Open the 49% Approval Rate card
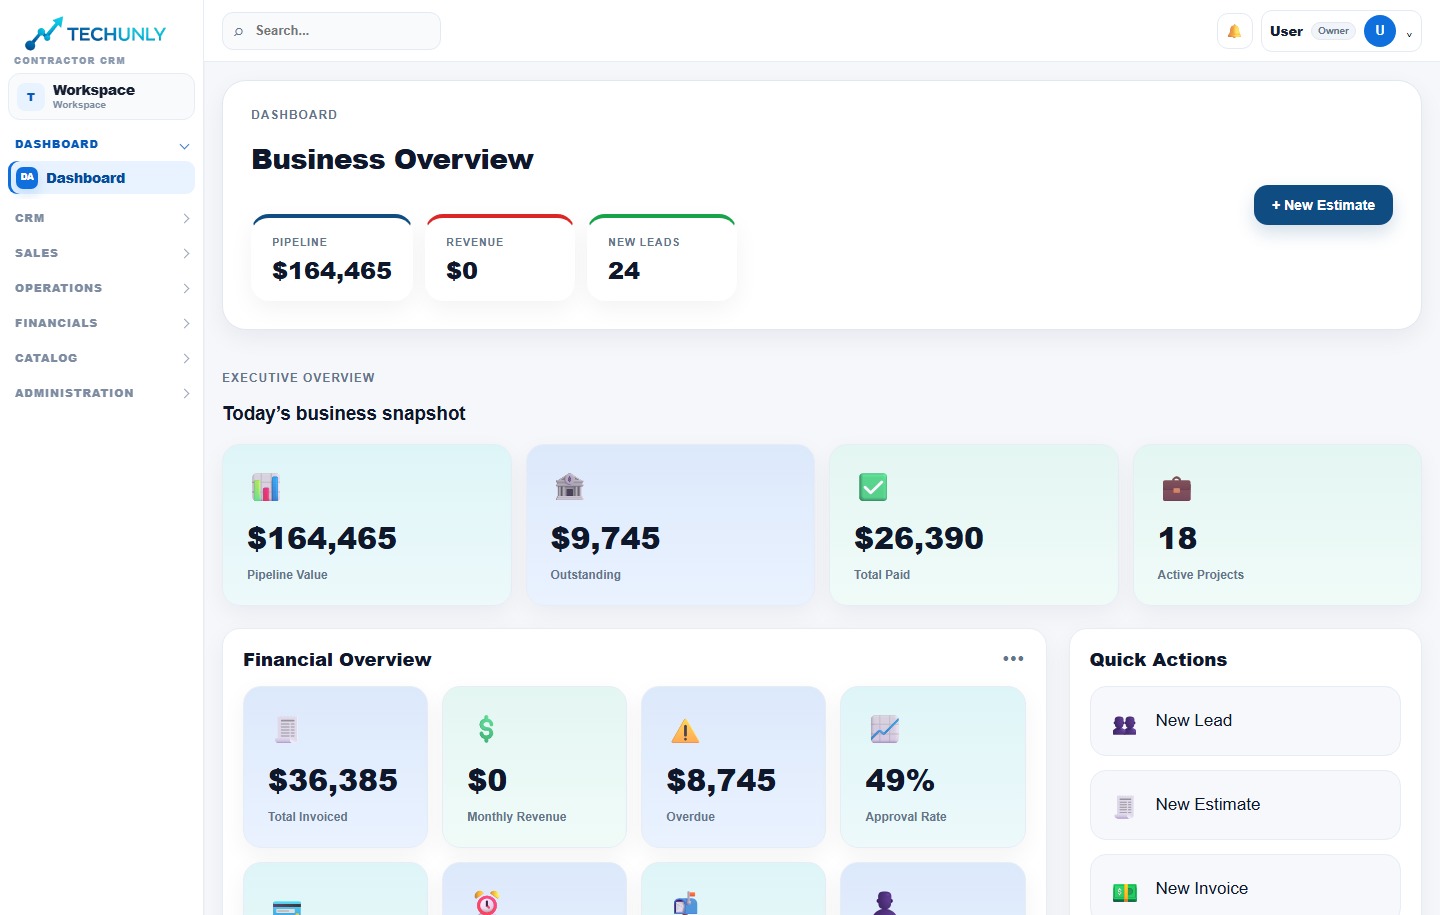 coord(933,767)
